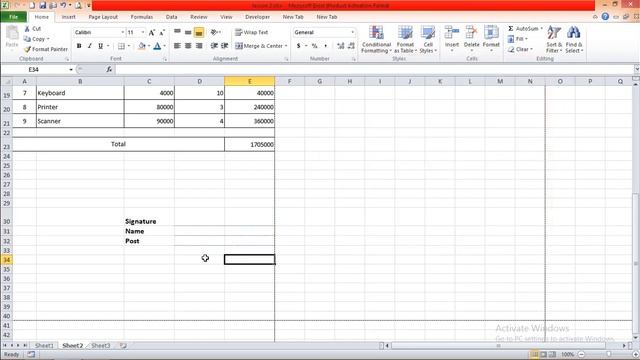Click the insert function fx icon
The image size is (640, 360).
109,69
